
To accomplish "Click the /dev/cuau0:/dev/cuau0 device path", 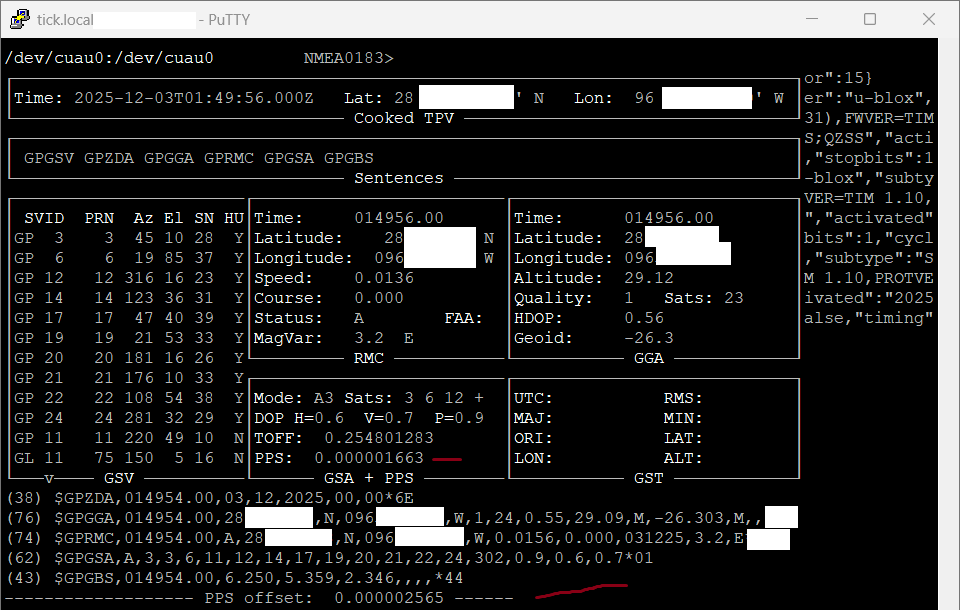I will 110,58.
